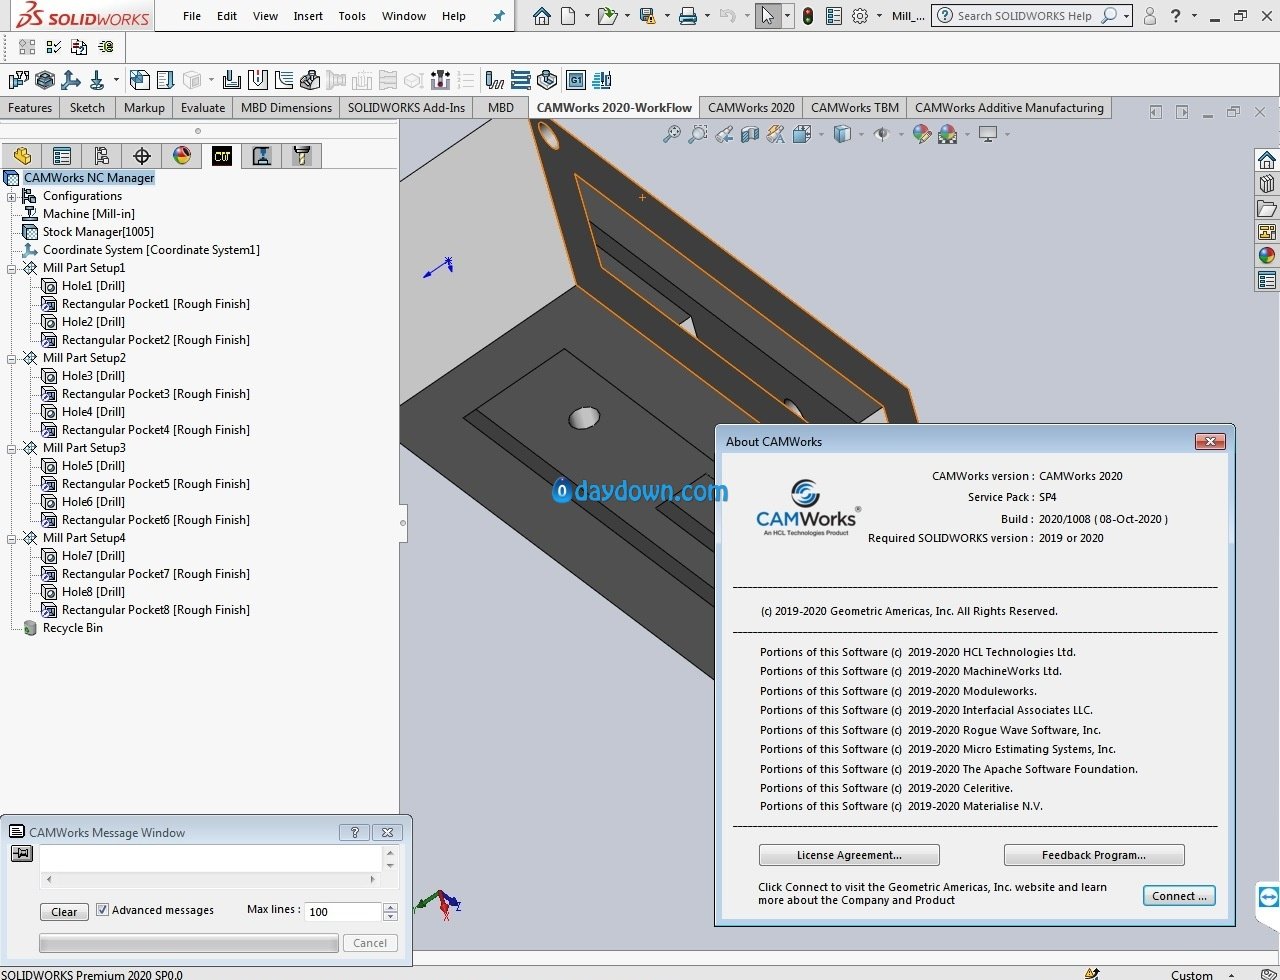Collapse the Mill Part Setup4 node
Viewport: 1280px width, 980px height.
[x=12, y=538]
